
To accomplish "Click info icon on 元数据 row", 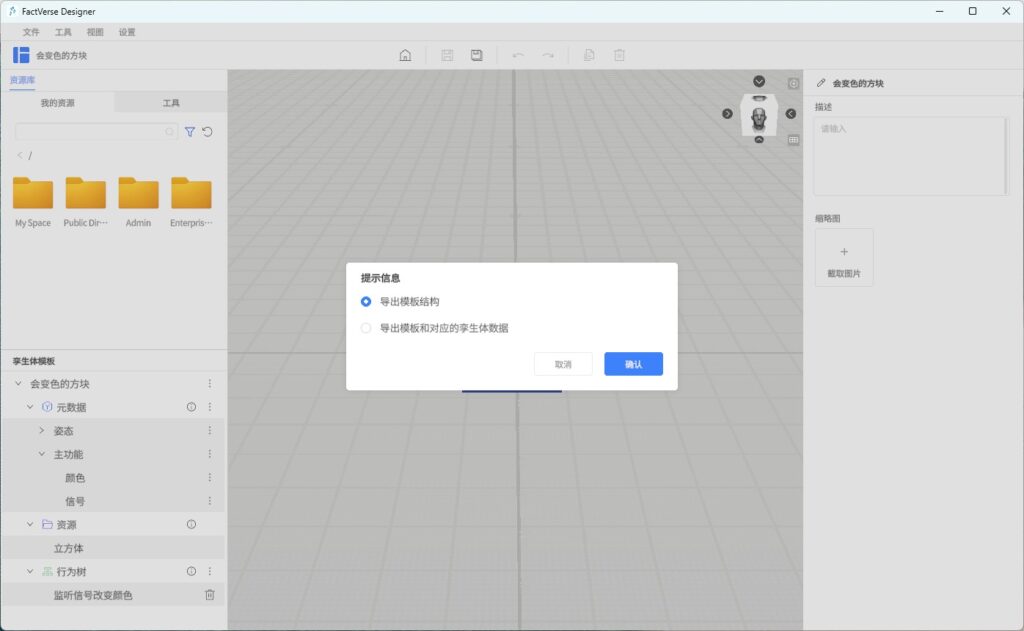I will 191,407.
